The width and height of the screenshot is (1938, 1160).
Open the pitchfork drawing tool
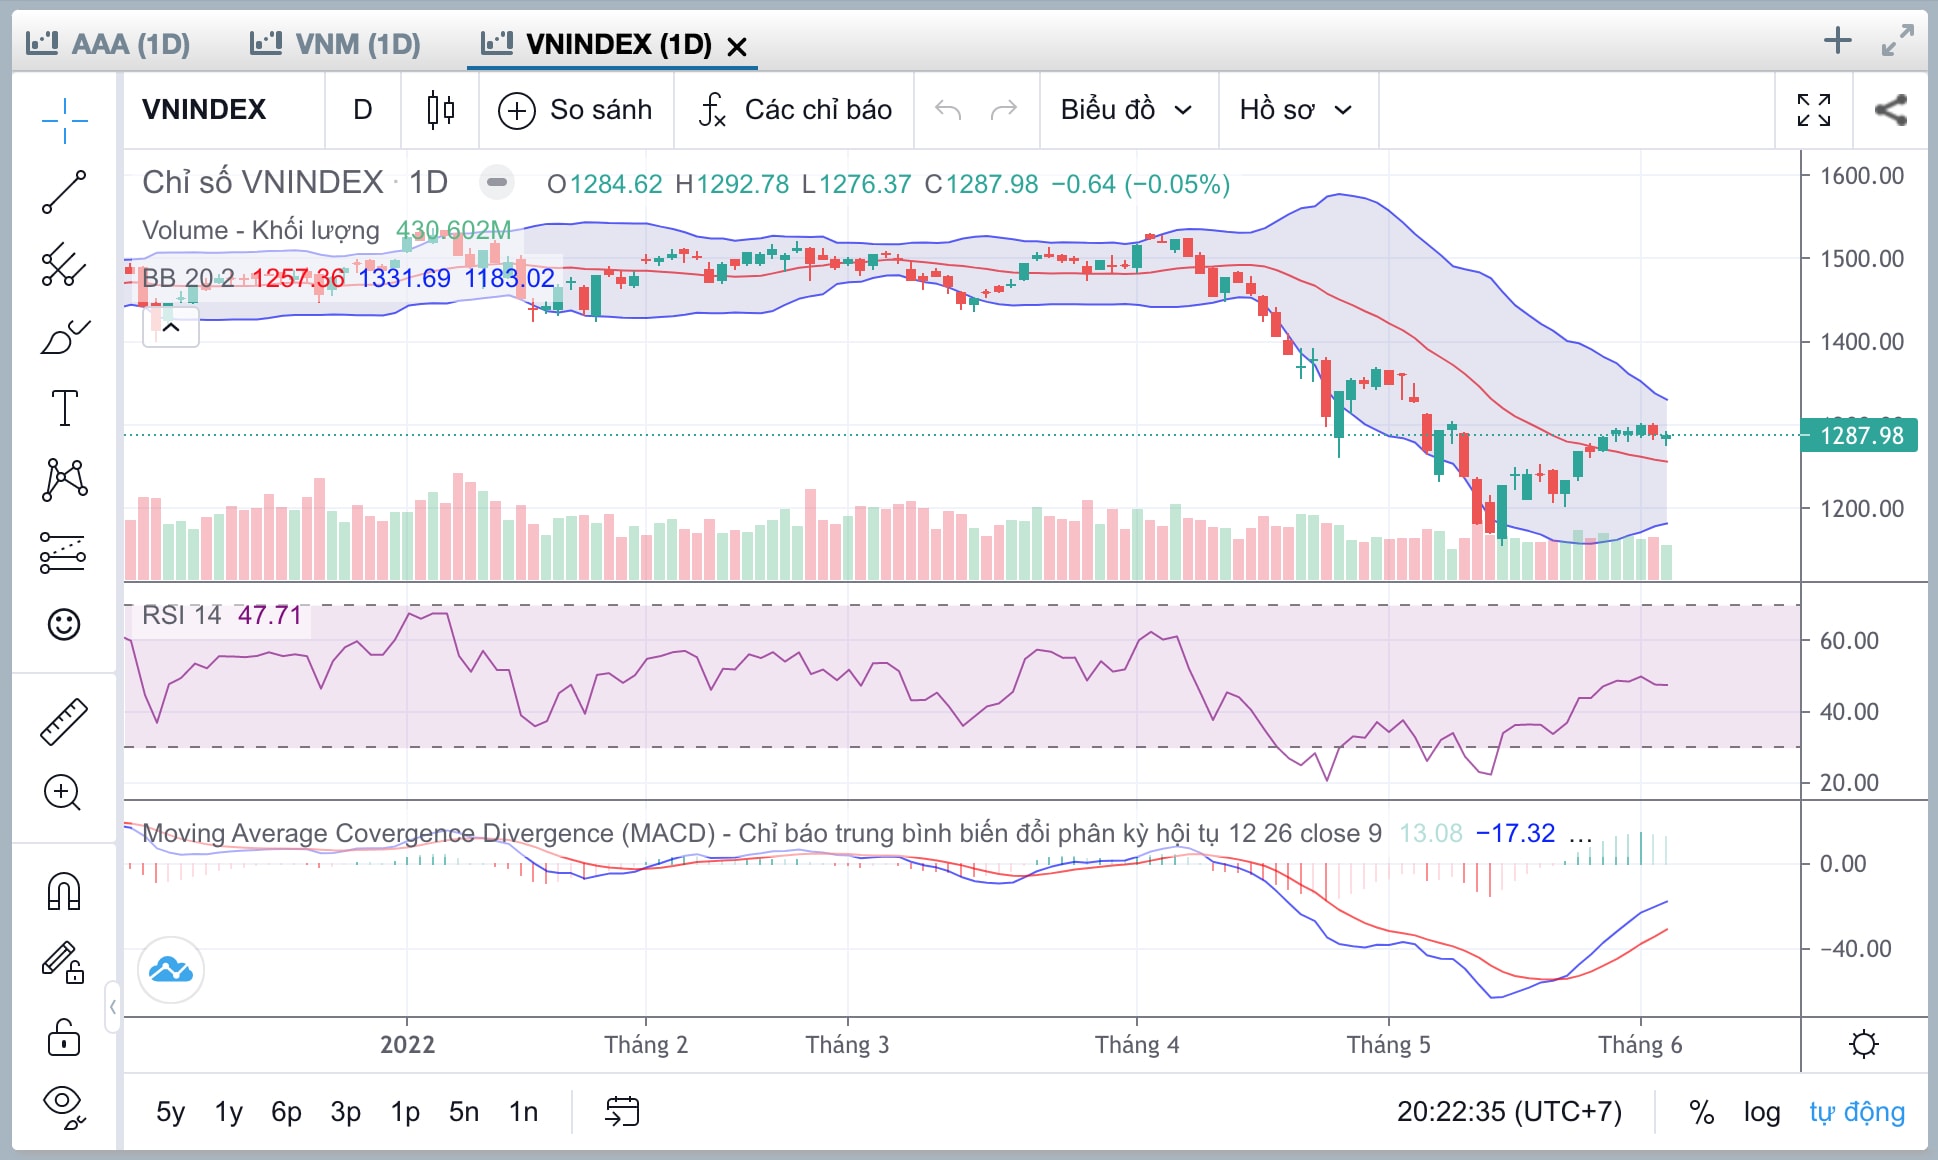pos(65,265)
